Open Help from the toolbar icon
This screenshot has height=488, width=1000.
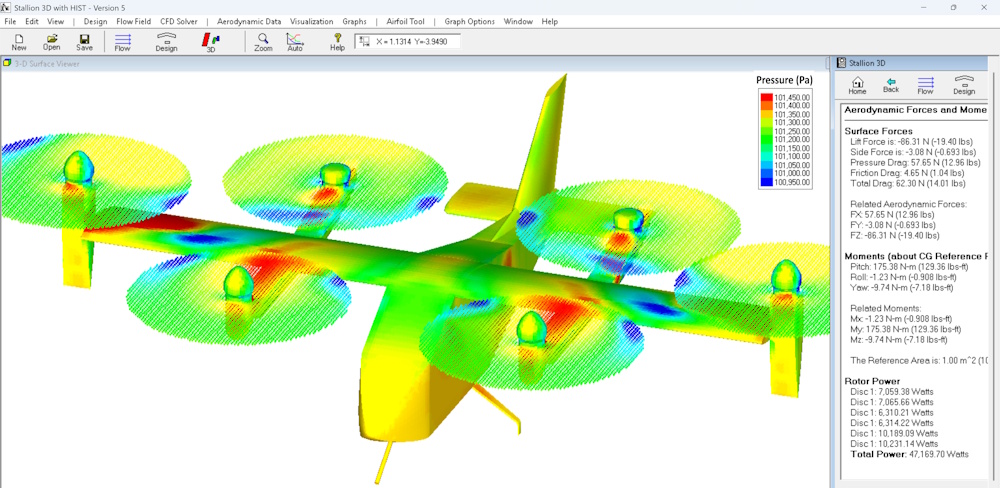(x=337, y=42)
